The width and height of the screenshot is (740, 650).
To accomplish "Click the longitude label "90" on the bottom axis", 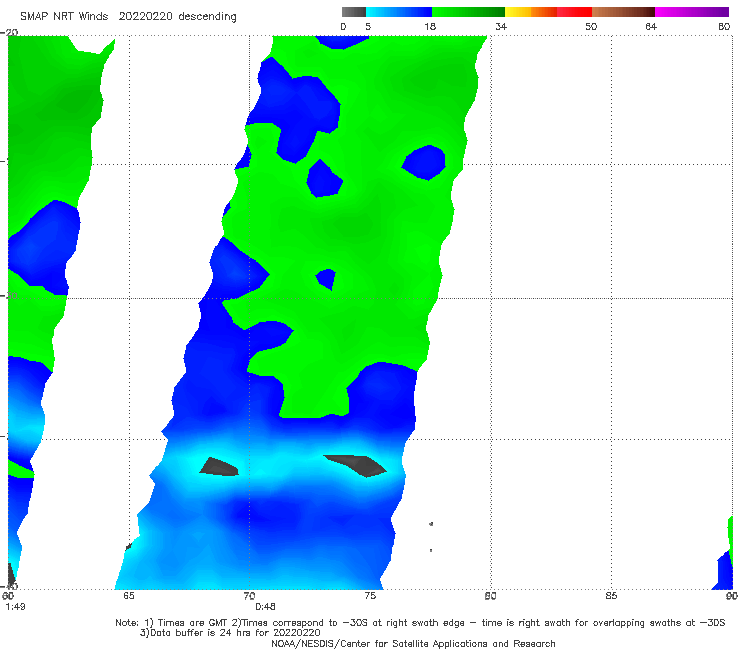I will coord(732,596).
